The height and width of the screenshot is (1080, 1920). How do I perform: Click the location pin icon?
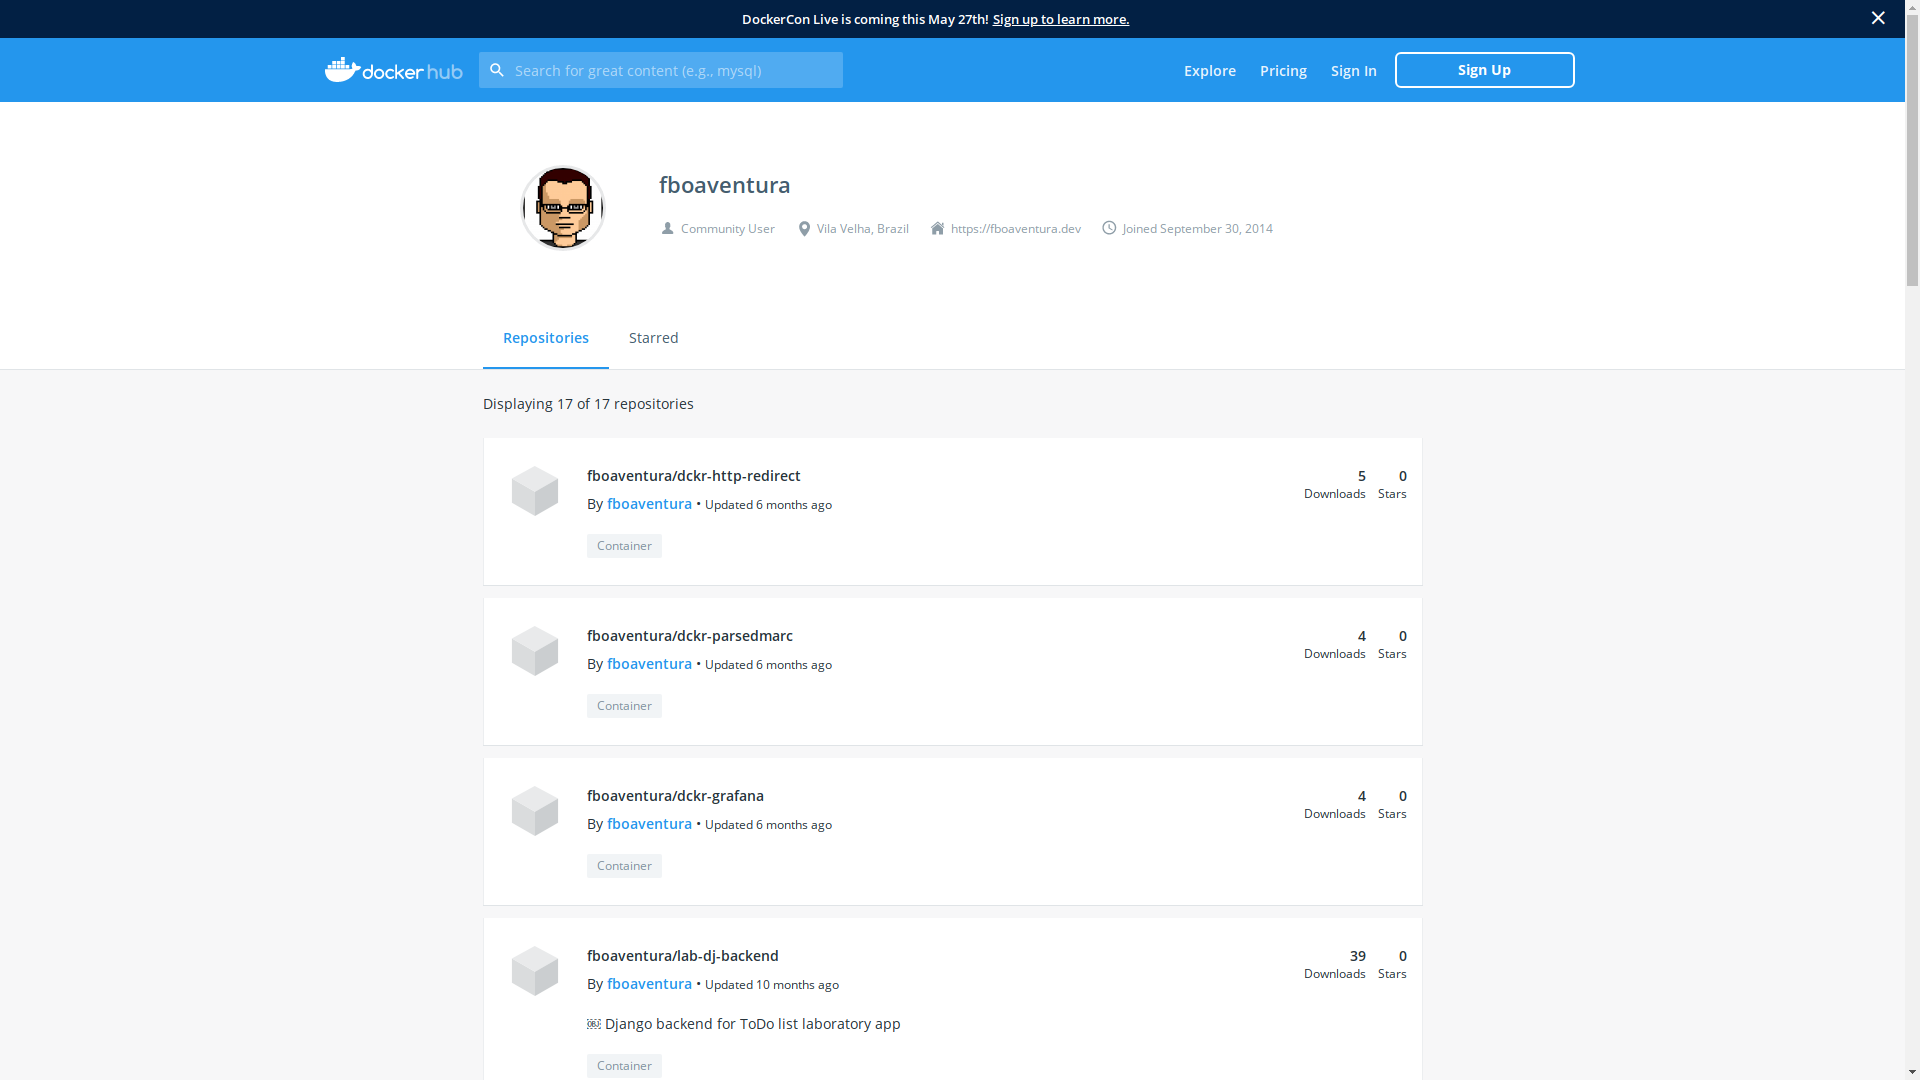coord(804,228)
